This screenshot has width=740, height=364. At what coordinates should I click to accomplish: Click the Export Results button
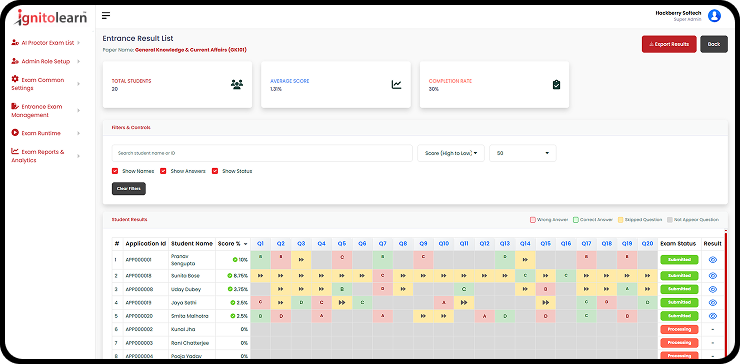[x=669, y=44]
